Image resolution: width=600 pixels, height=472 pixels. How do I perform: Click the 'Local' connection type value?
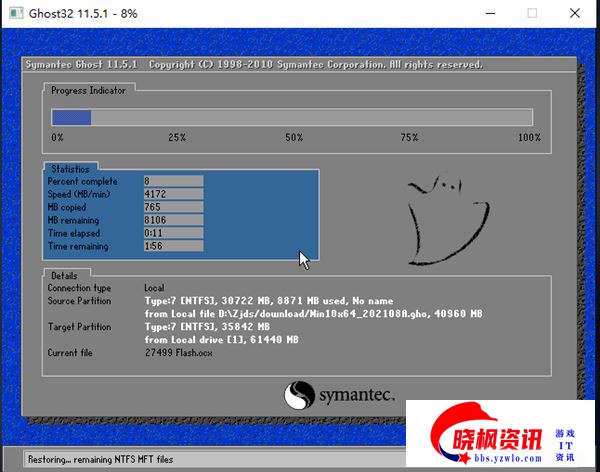pos(154,288)
